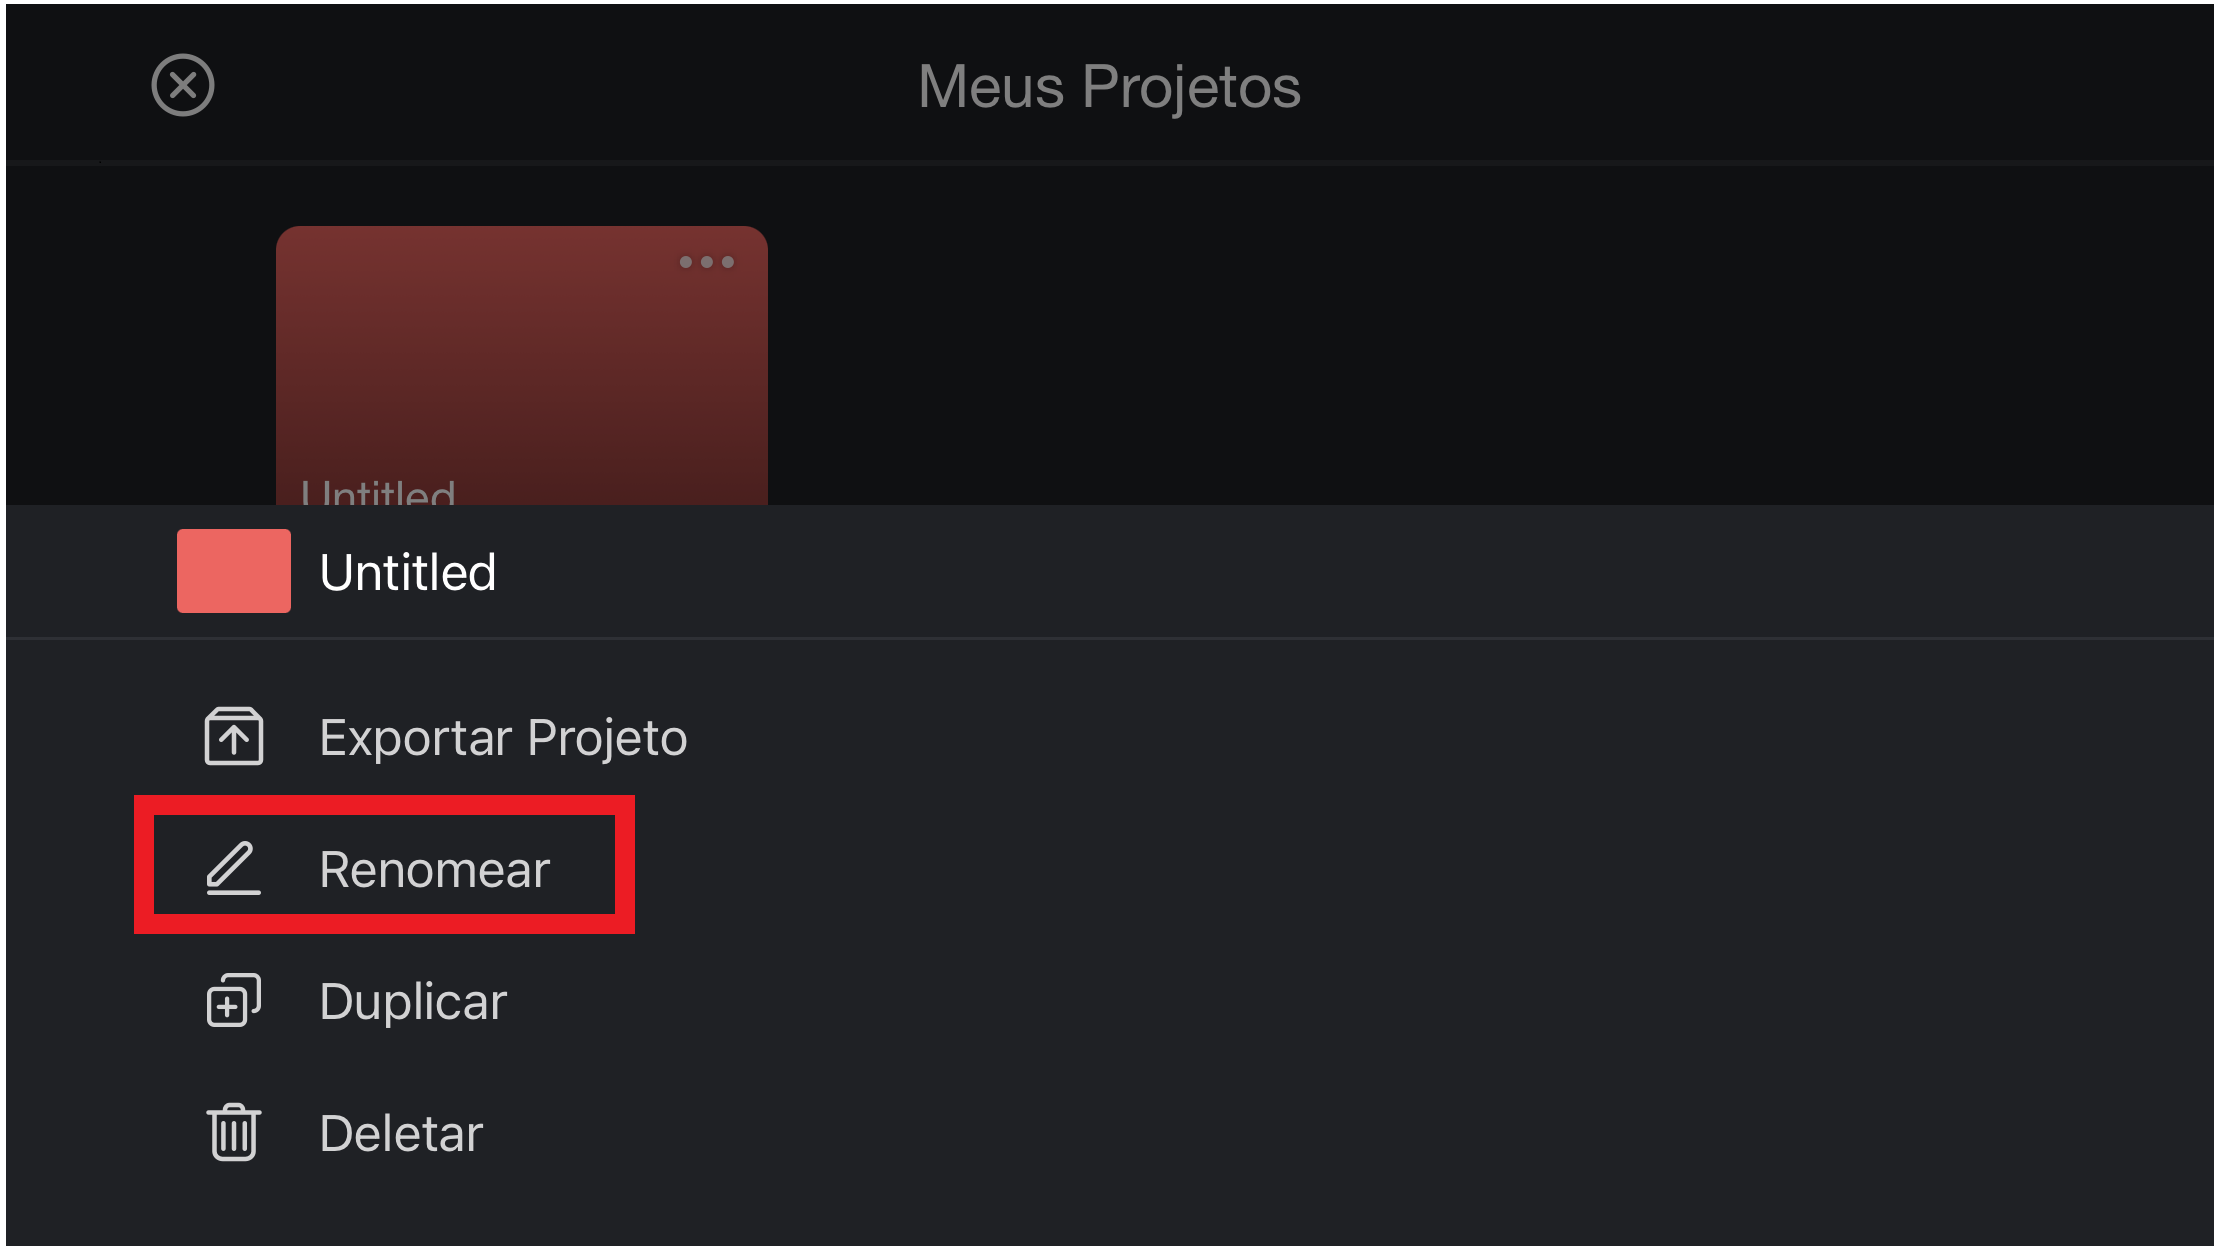Click the Untitled title in sheet header
Screen dimensions: 2220x1253
tap(408, 573)
